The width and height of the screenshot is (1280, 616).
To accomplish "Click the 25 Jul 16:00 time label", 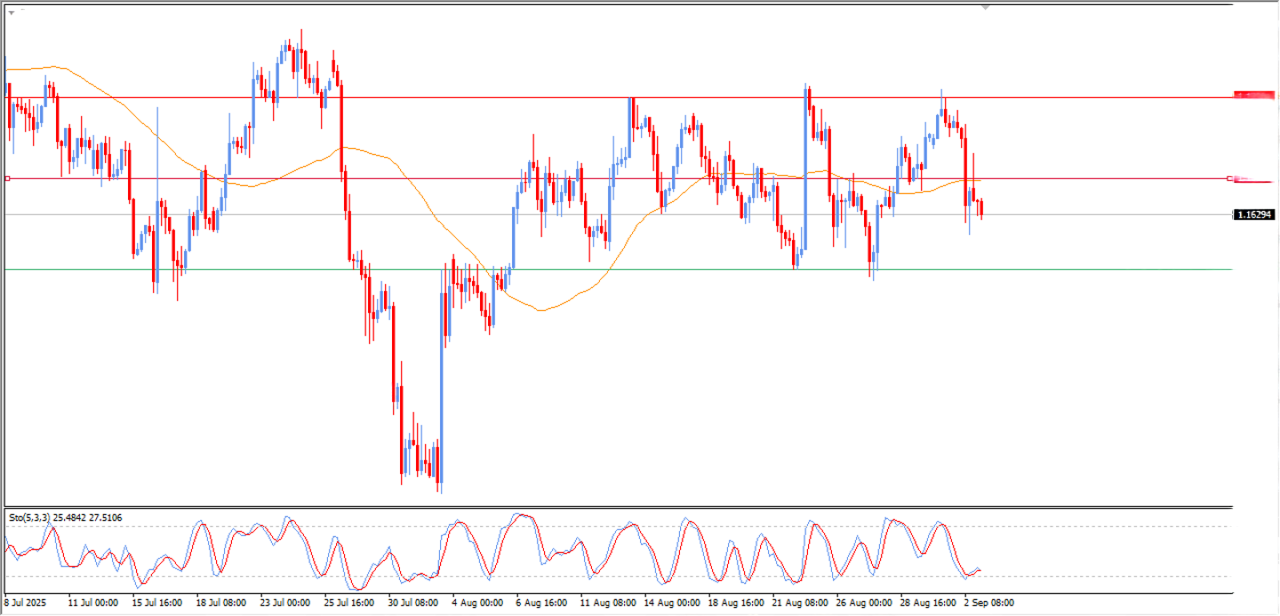I will 348,603.
